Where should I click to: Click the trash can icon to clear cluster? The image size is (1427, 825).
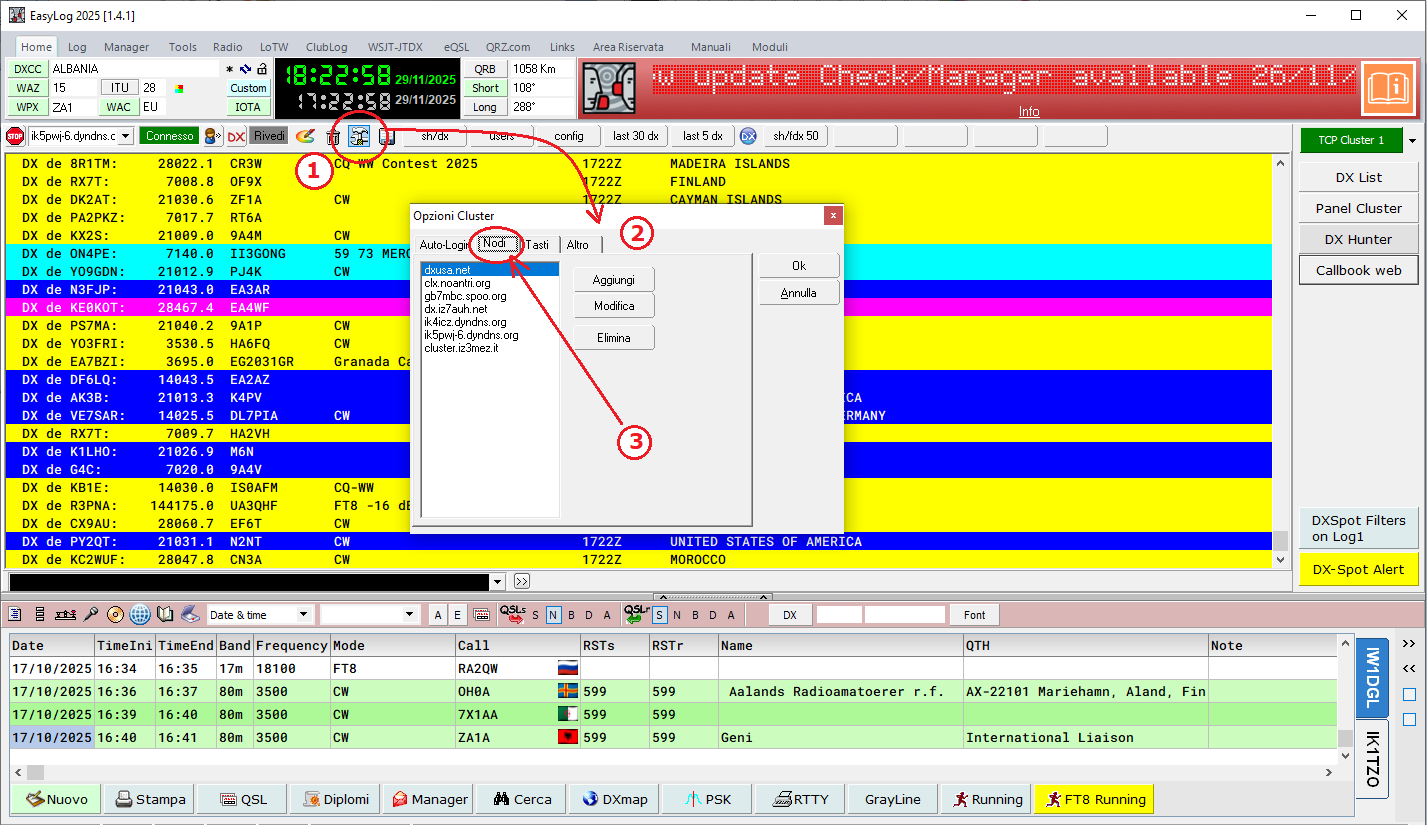334,136
